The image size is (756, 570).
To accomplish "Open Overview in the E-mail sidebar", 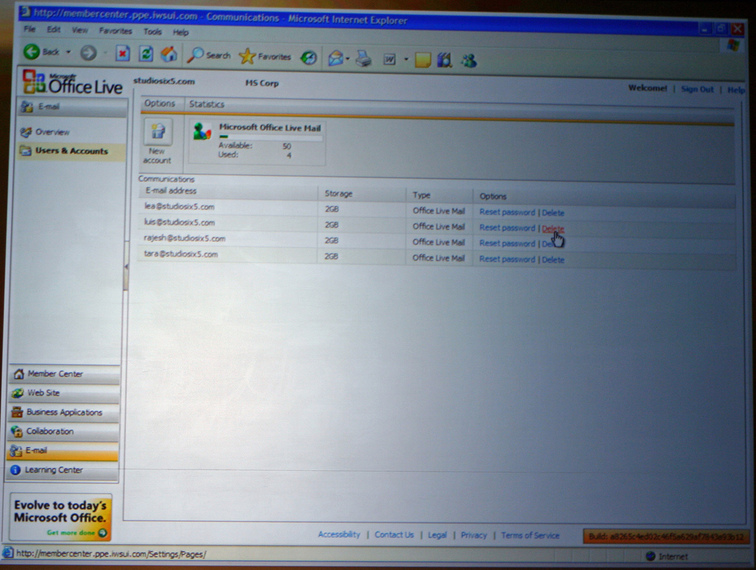I will coord(52,132).
